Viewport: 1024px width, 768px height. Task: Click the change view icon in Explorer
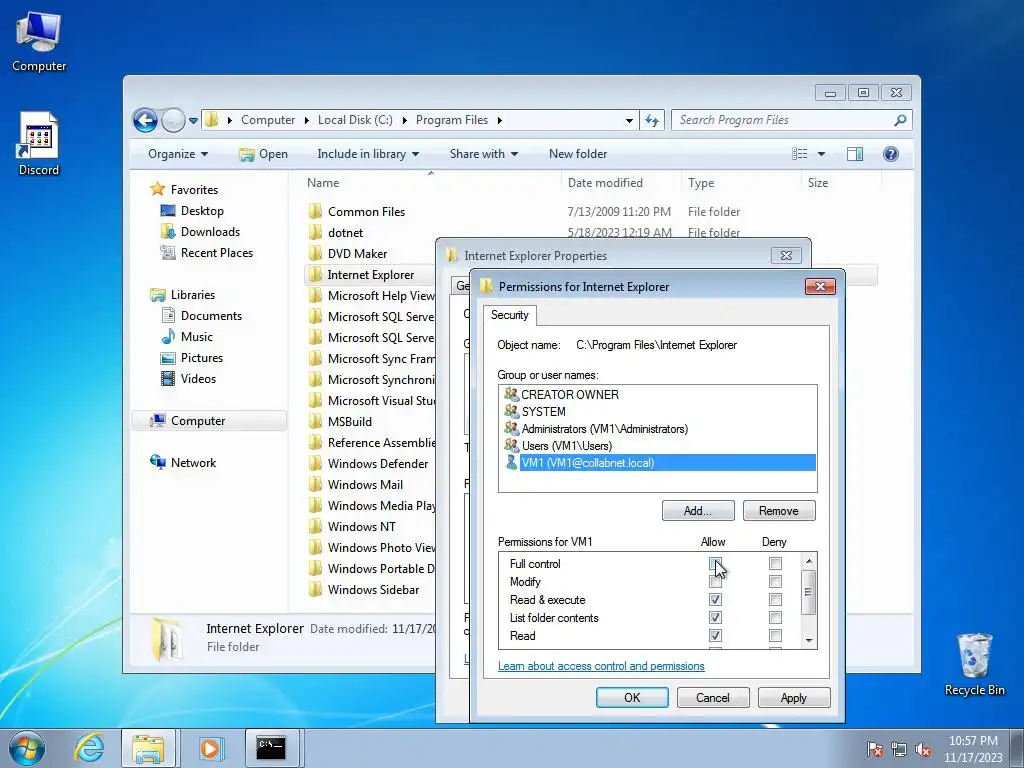click(800, 153)
